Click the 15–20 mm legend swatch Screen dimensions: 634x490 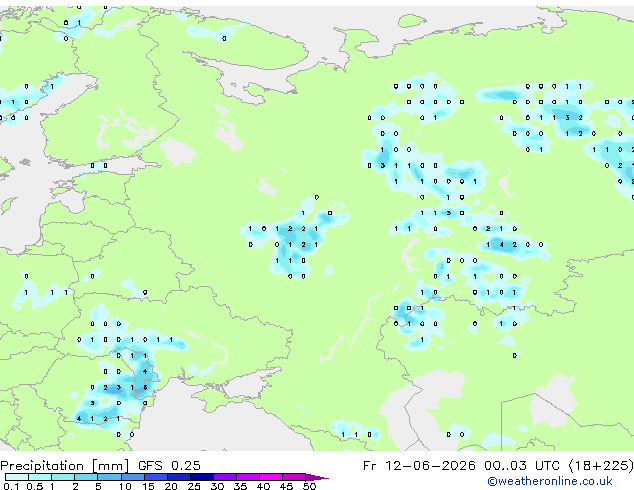pyautogui.click(x=155, y=477)
